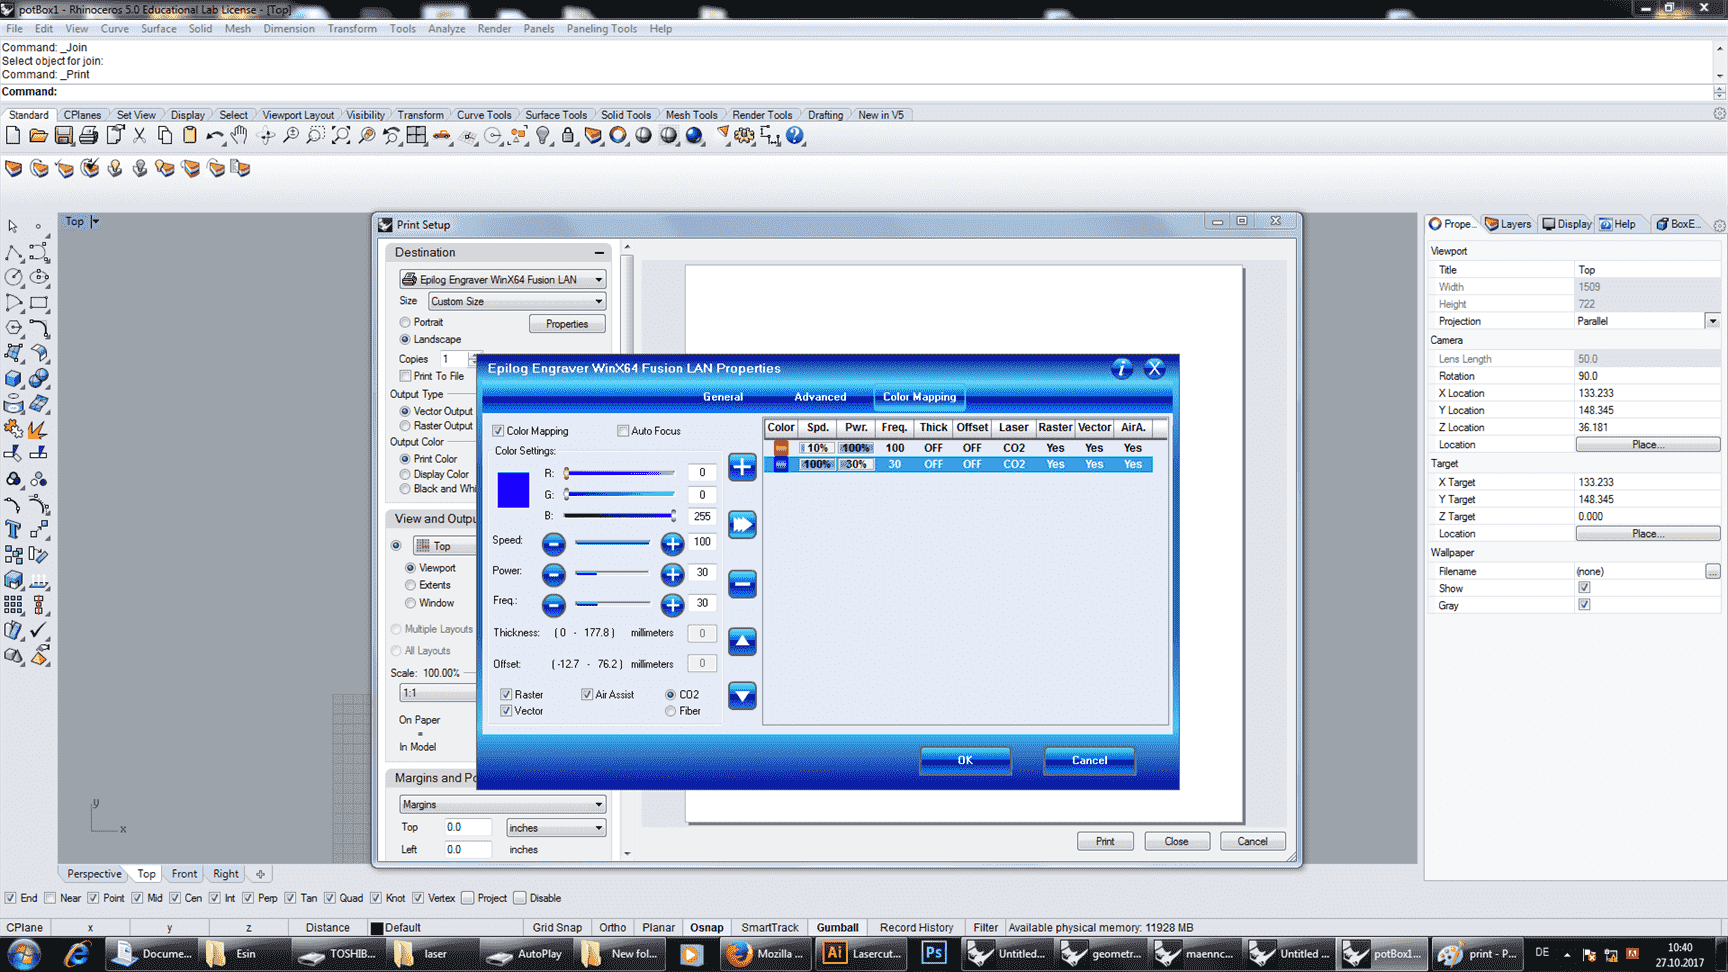Open inches unit dropdown beside Top margin

556,828
